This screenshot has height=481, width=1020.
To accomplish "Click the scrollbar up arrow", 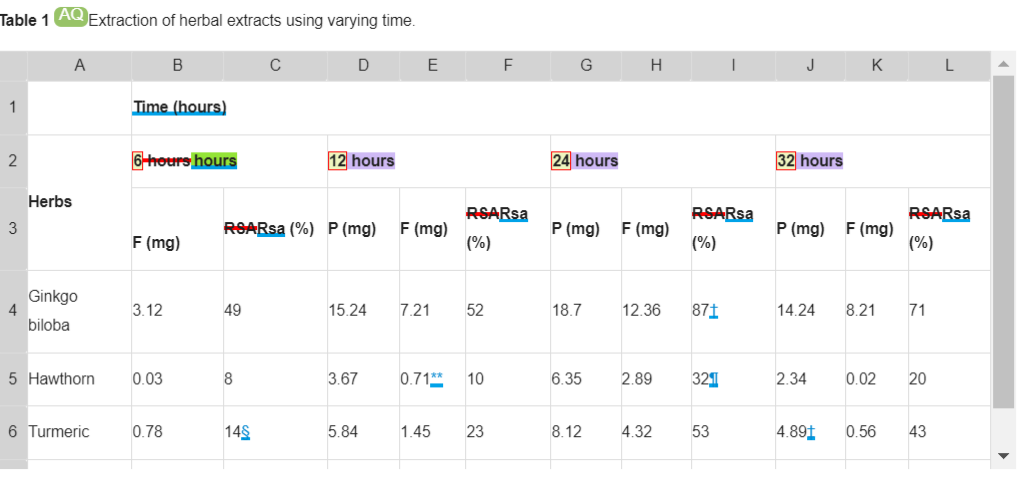I will pos(1004,65).
